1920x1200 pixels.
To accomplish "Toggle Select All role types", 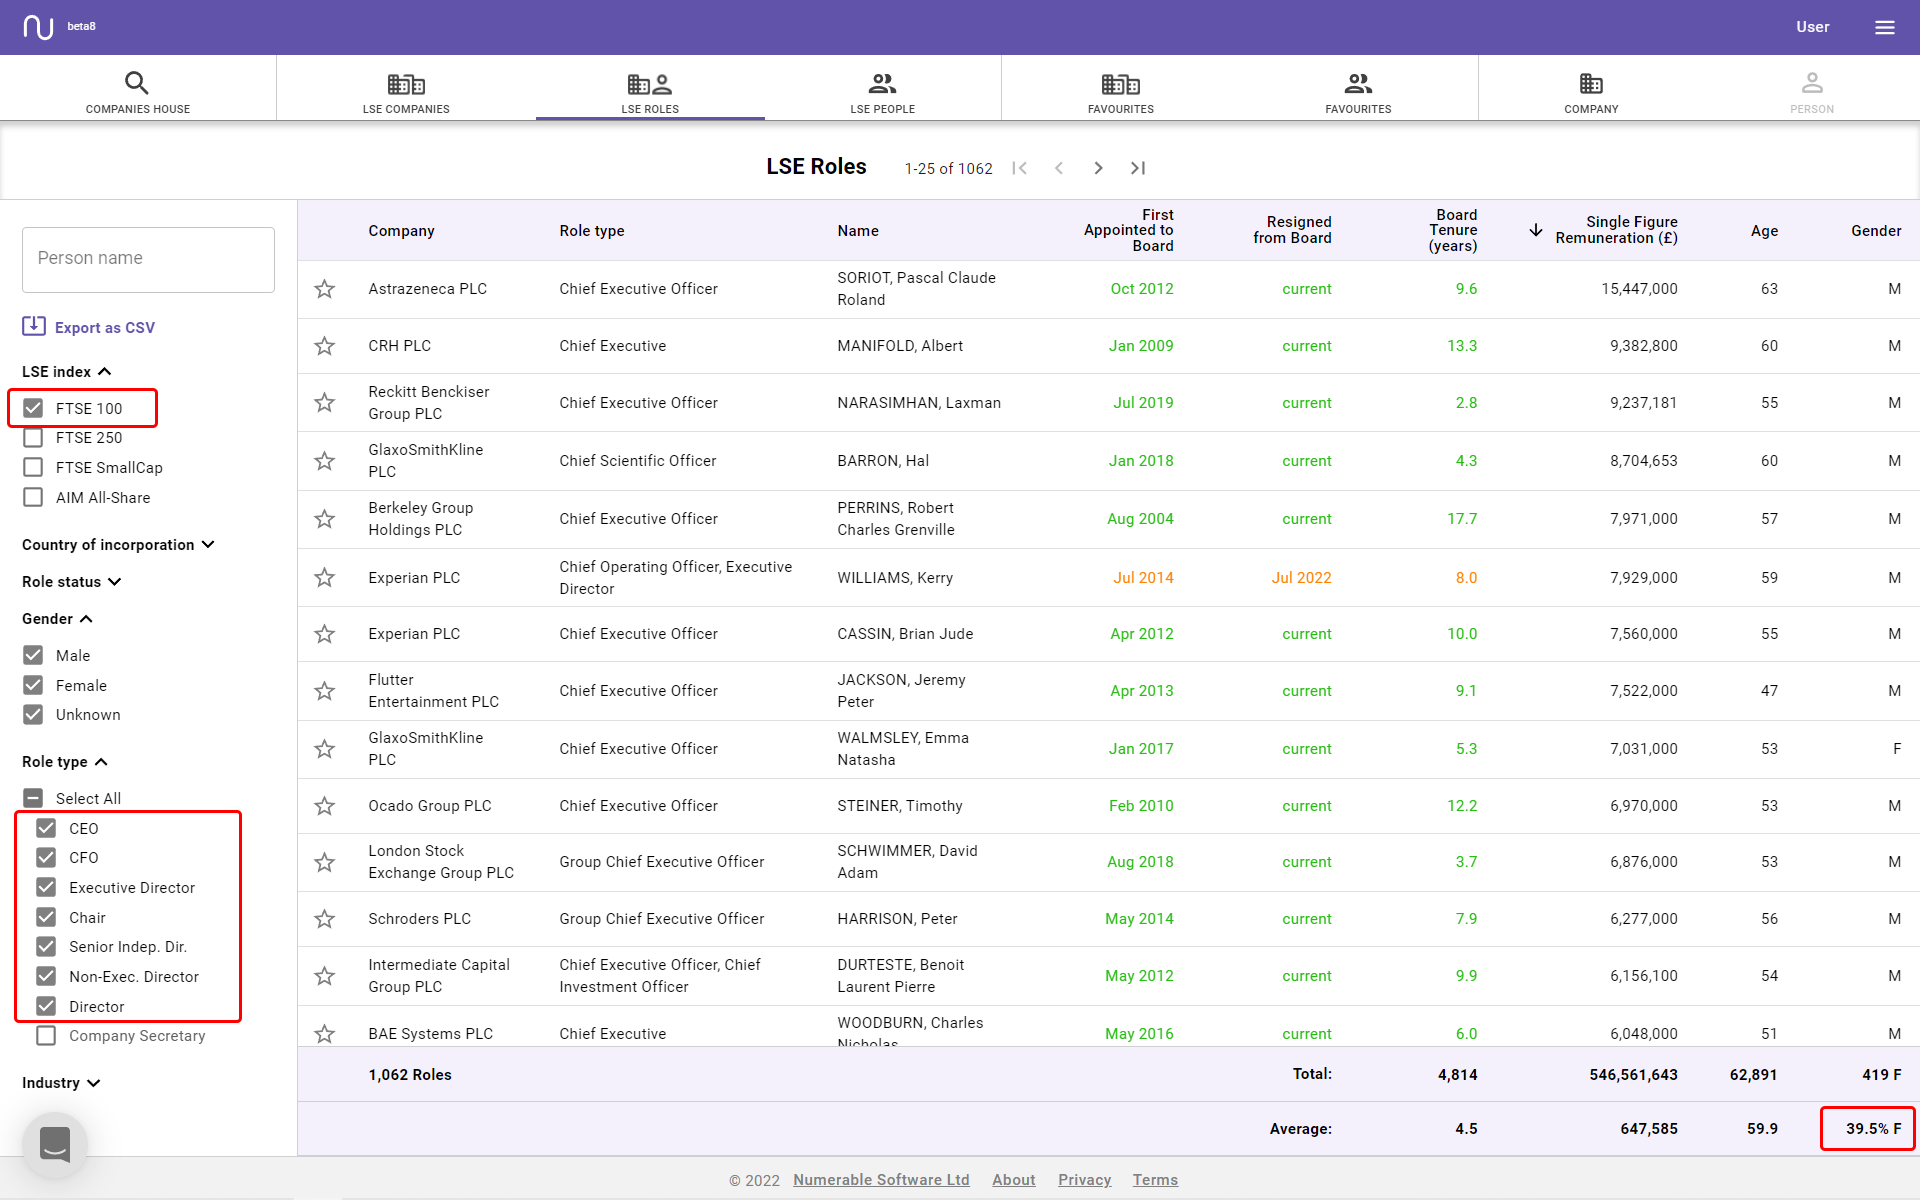I will tap(33, 798).
